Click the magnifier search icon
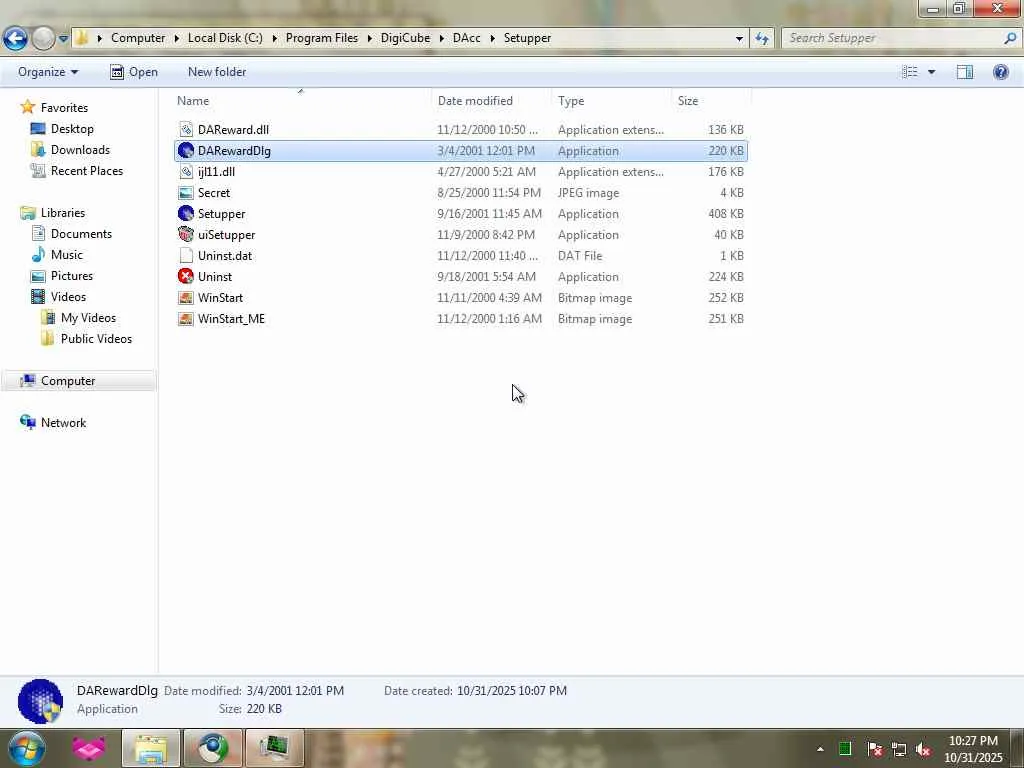The width and height of the screenshot is (1024, 768). click(x=1010, y=39)
